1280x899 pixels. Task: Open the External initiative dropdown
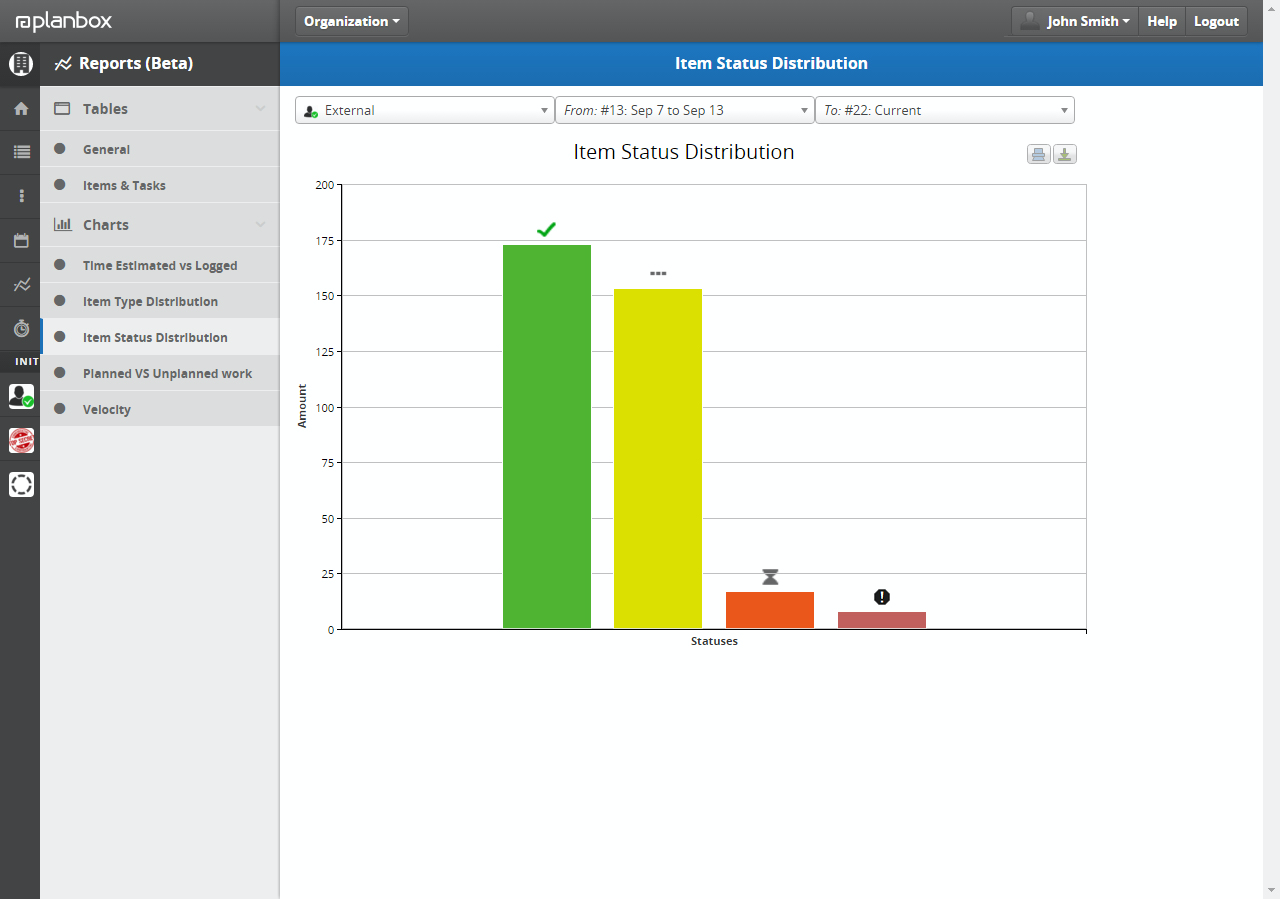click(425, 110)
